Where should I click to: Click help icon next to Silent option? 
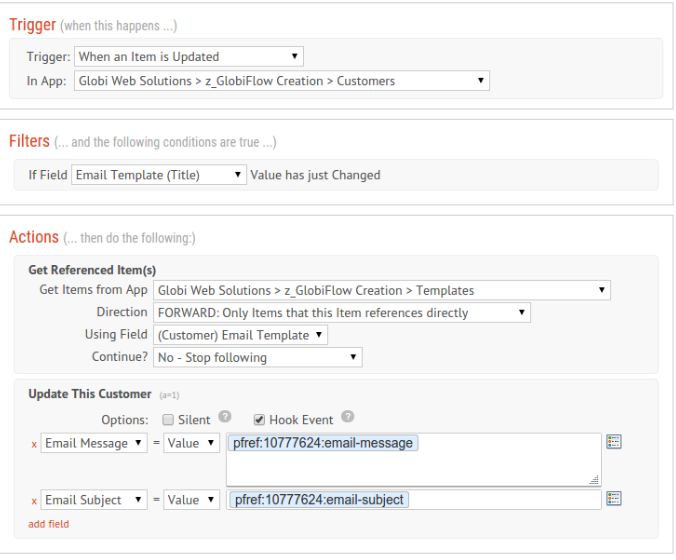pyautogui.click(x=225, y=418)
